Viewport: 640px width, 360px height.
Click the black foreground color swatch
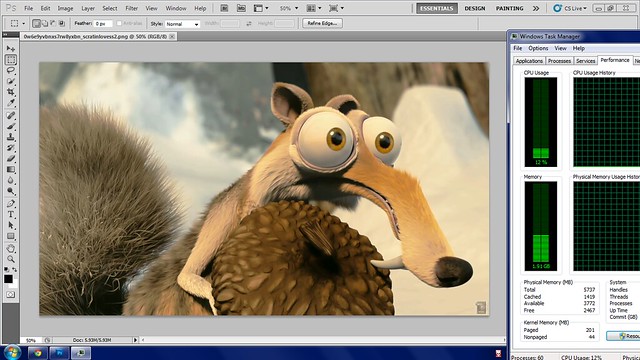[8, 278]
